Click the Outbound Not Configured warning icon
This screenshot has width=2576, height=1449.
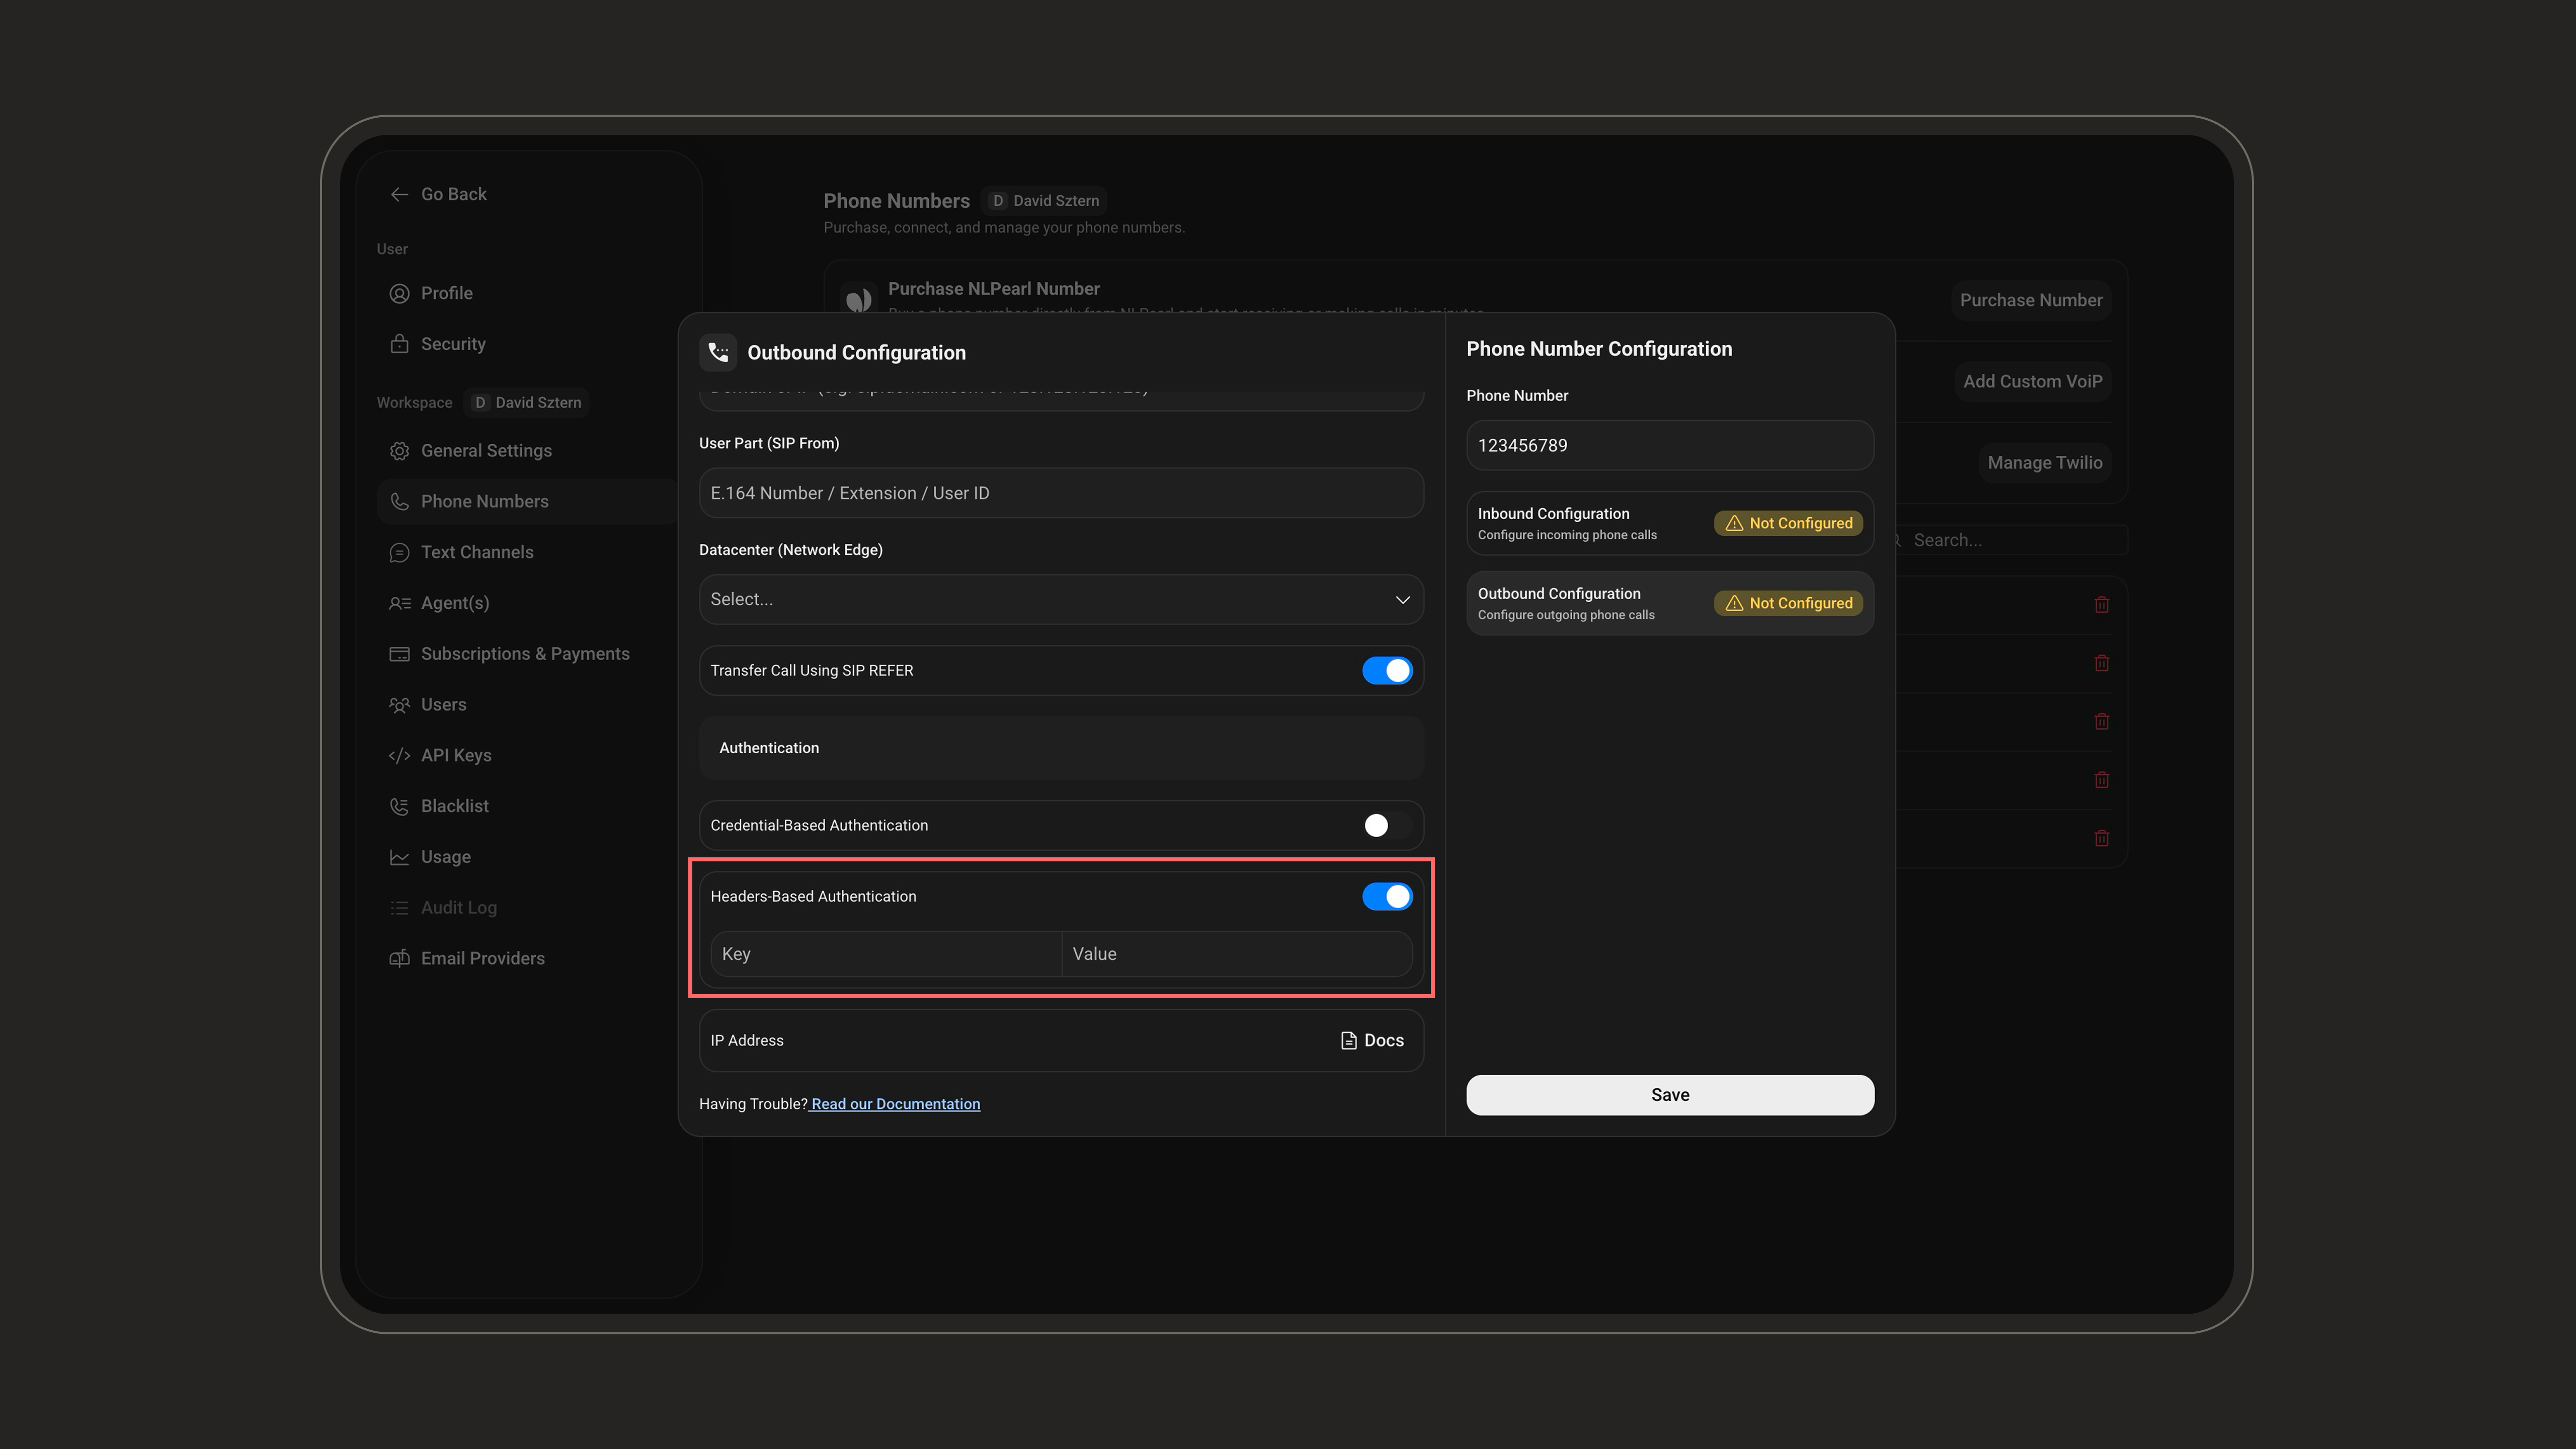tap(1734, 603)
